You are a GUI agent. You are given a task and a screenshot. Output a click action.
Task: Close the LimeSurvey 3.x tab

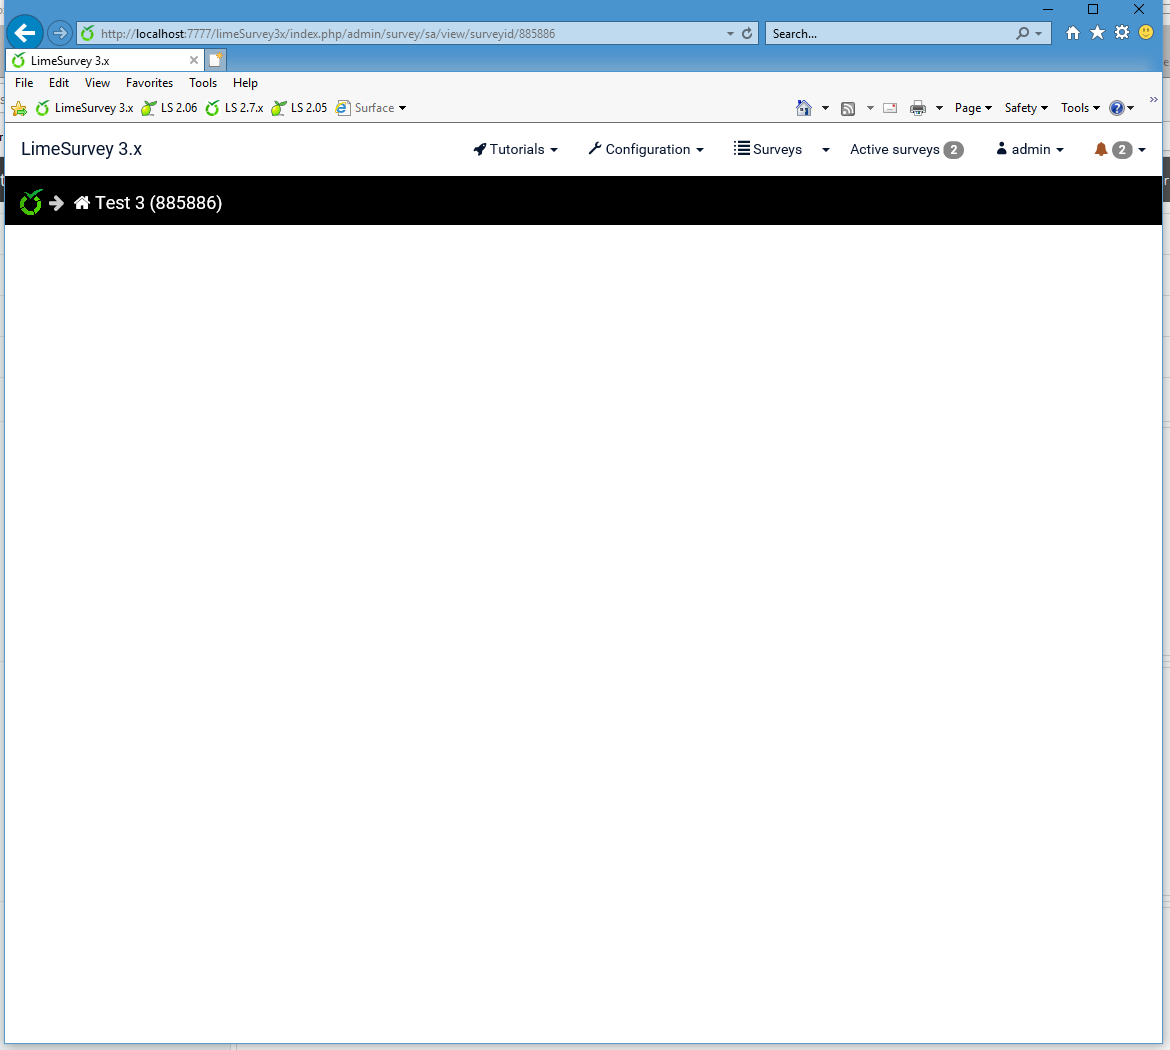(x=194, y=60)
